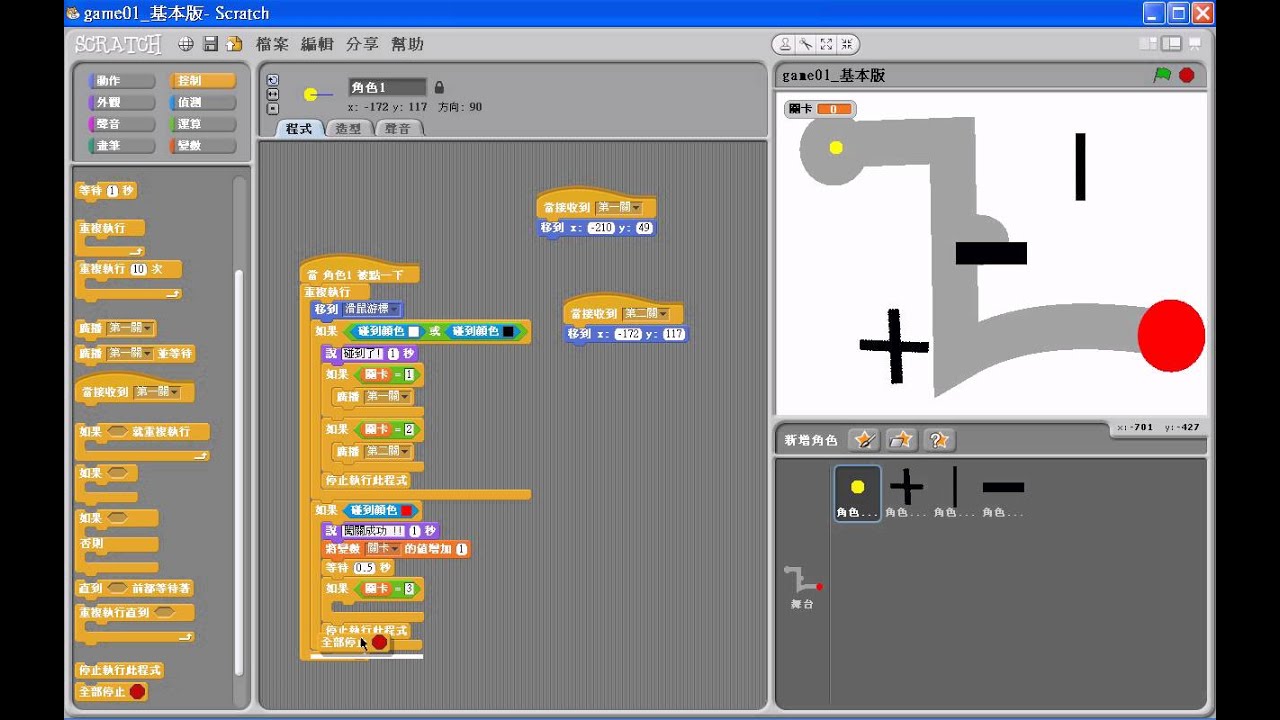
Task: Switch to the 聲音 tab
Action: [398, 128]
